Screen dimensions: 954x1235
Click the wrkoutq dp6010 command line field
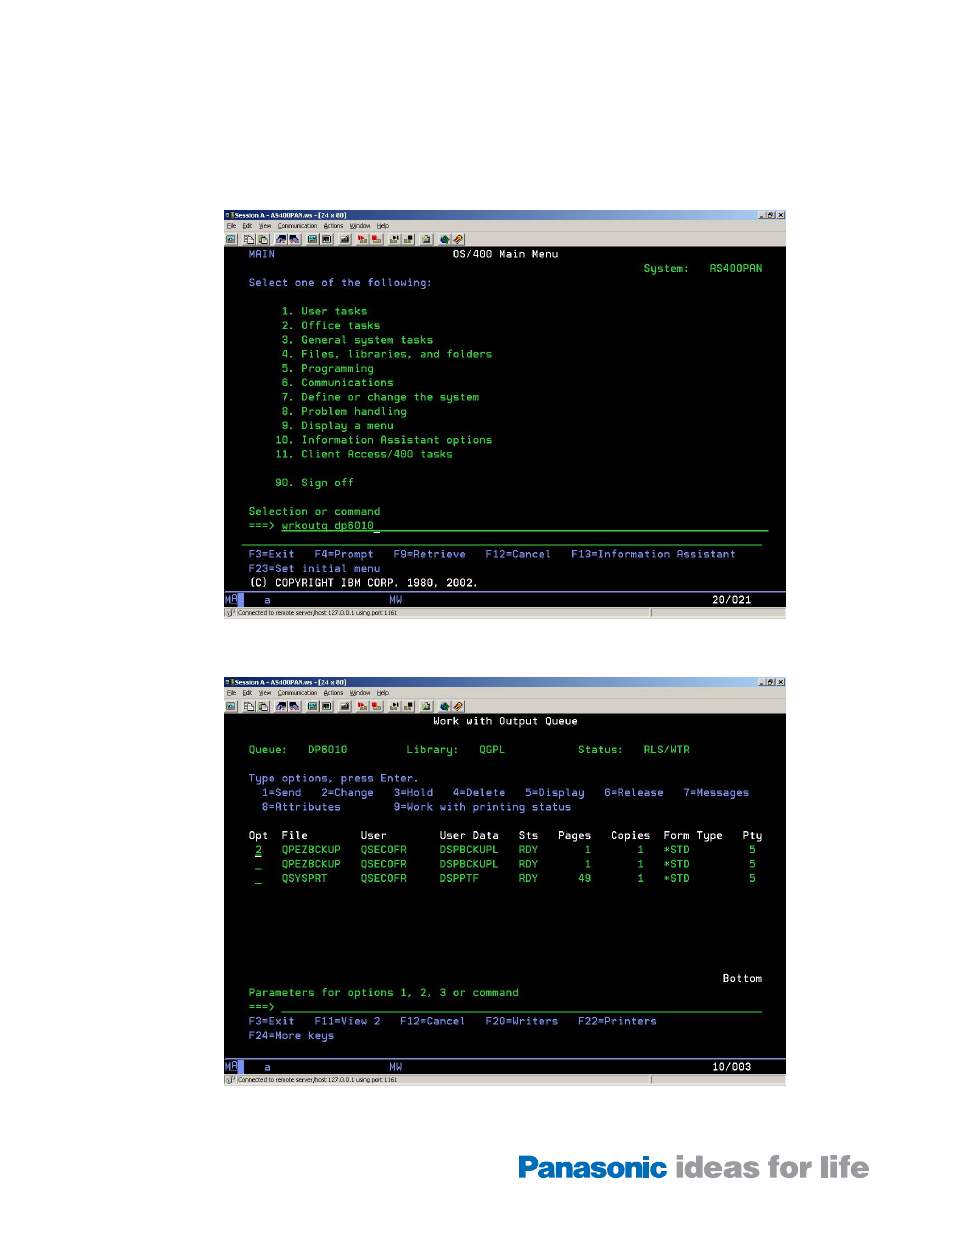click(524, 526)
